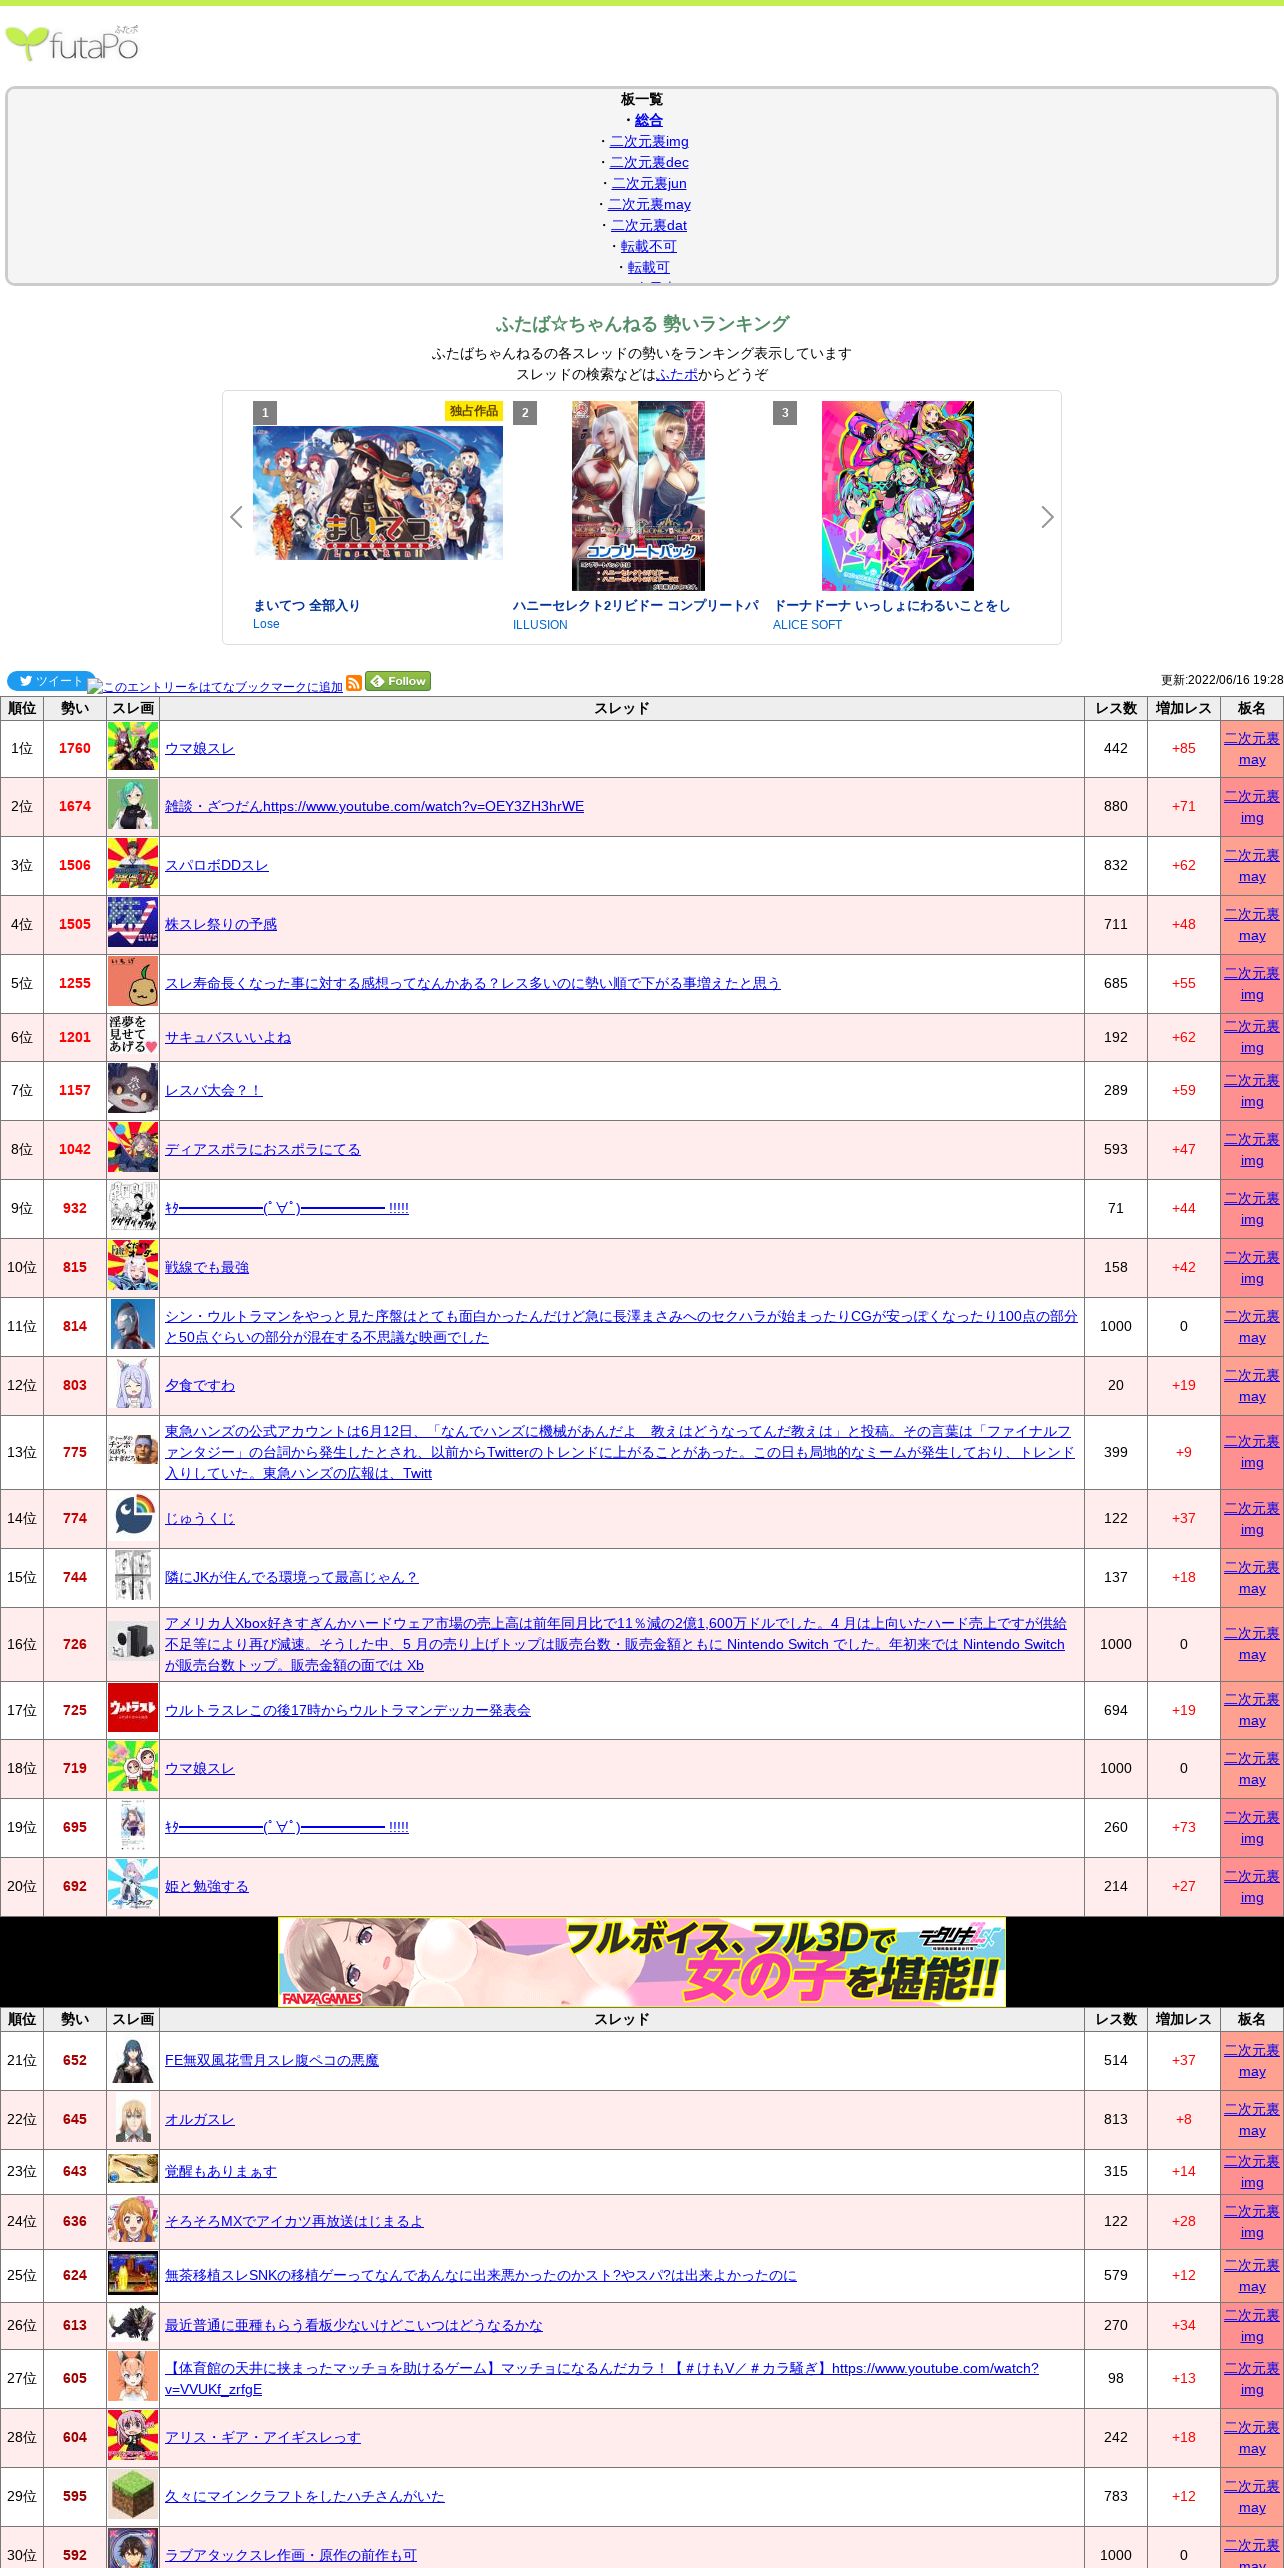Open thread 覚醒もありまぁす

click(x=221, y=2171)
